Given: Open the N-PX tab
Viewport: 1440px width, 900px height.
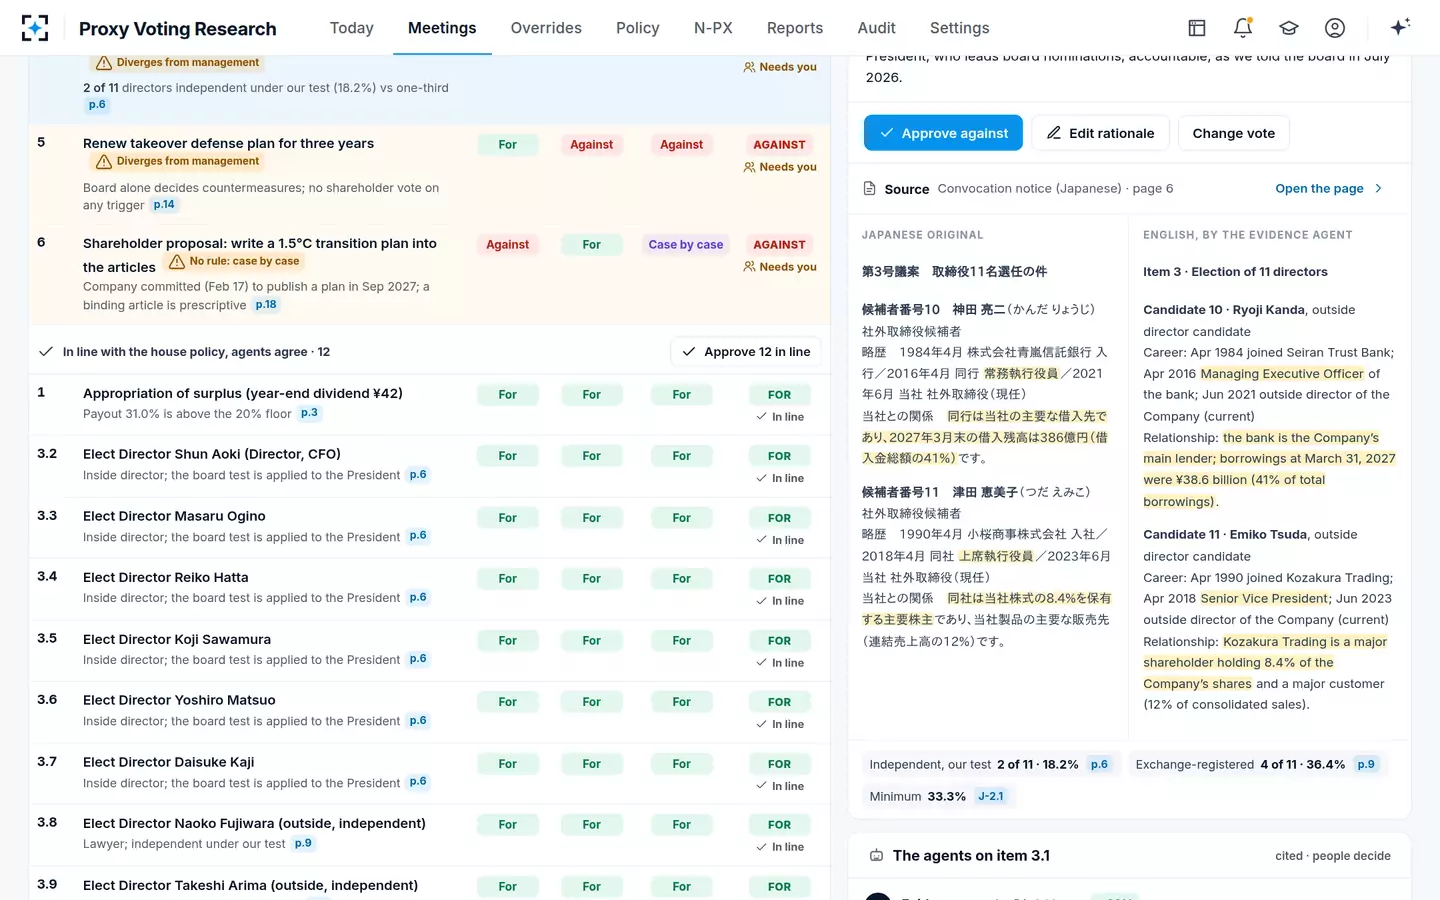Looking at the screenshot, I should click(713, 28).
